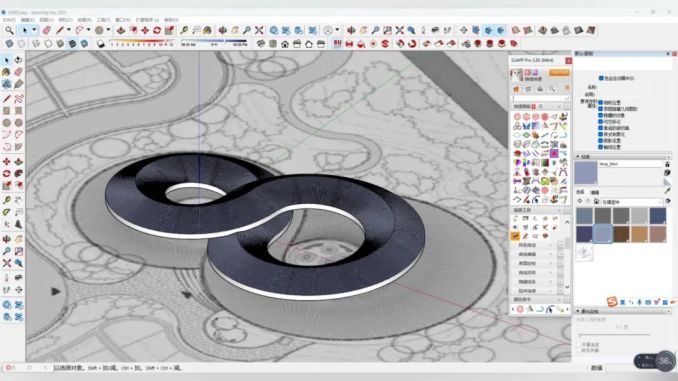Pick the Push/Pull tool in top toolbar
This screenshot has height=381, width=678.
click(x=121, y=30)
